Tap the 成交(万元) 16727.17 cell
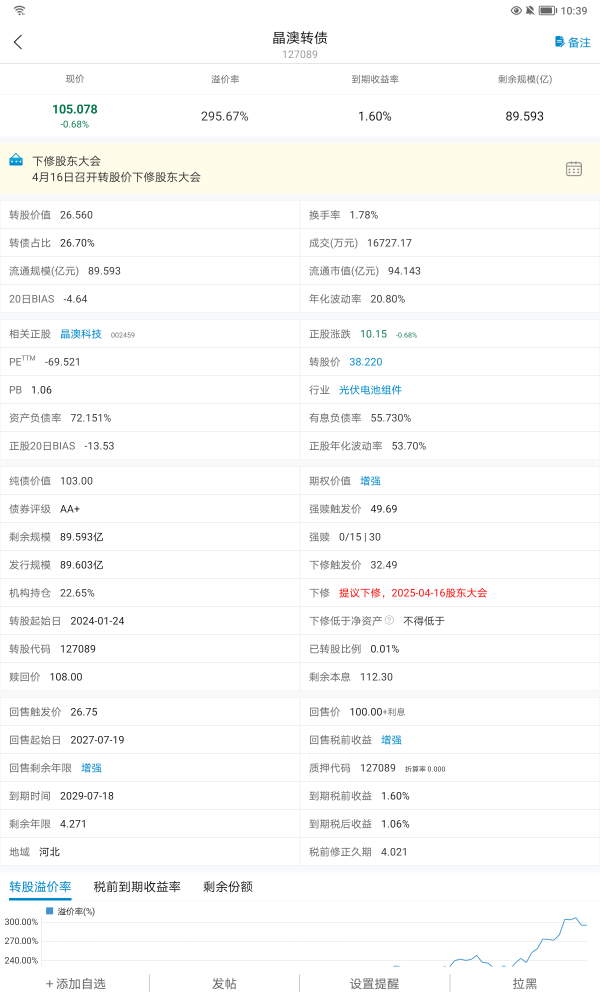 click(450, 243)
